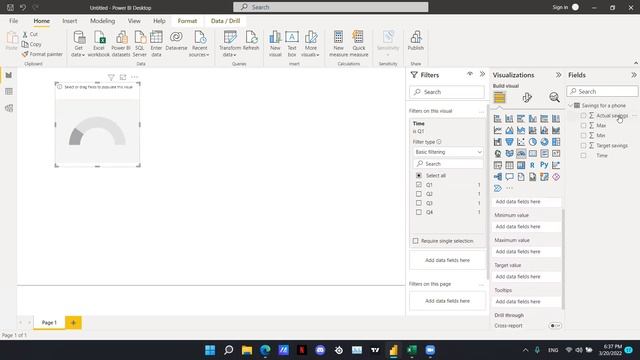
Task: Click Sign in at top right
Action: 560,7
